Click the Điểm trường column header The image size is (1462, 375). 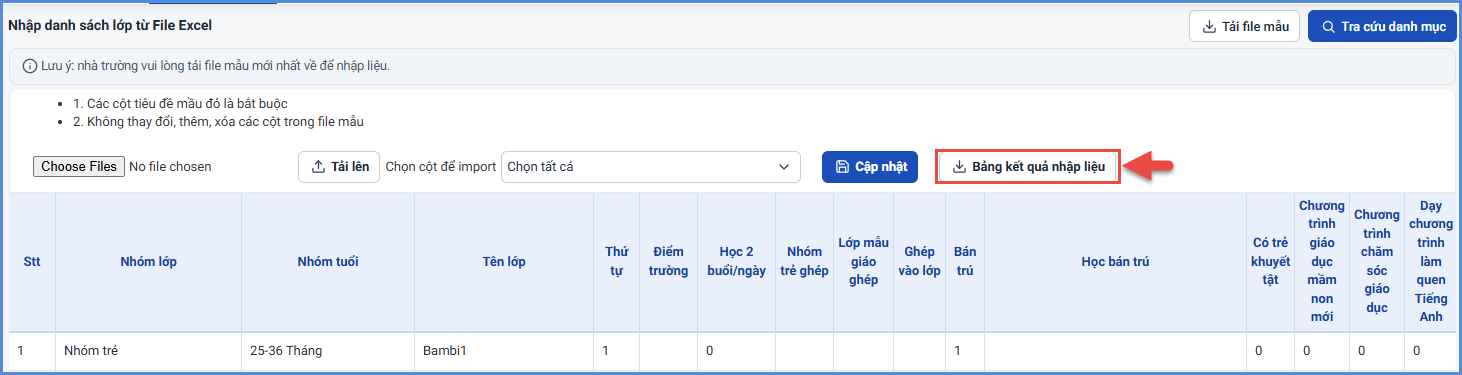tap(668, 262)
